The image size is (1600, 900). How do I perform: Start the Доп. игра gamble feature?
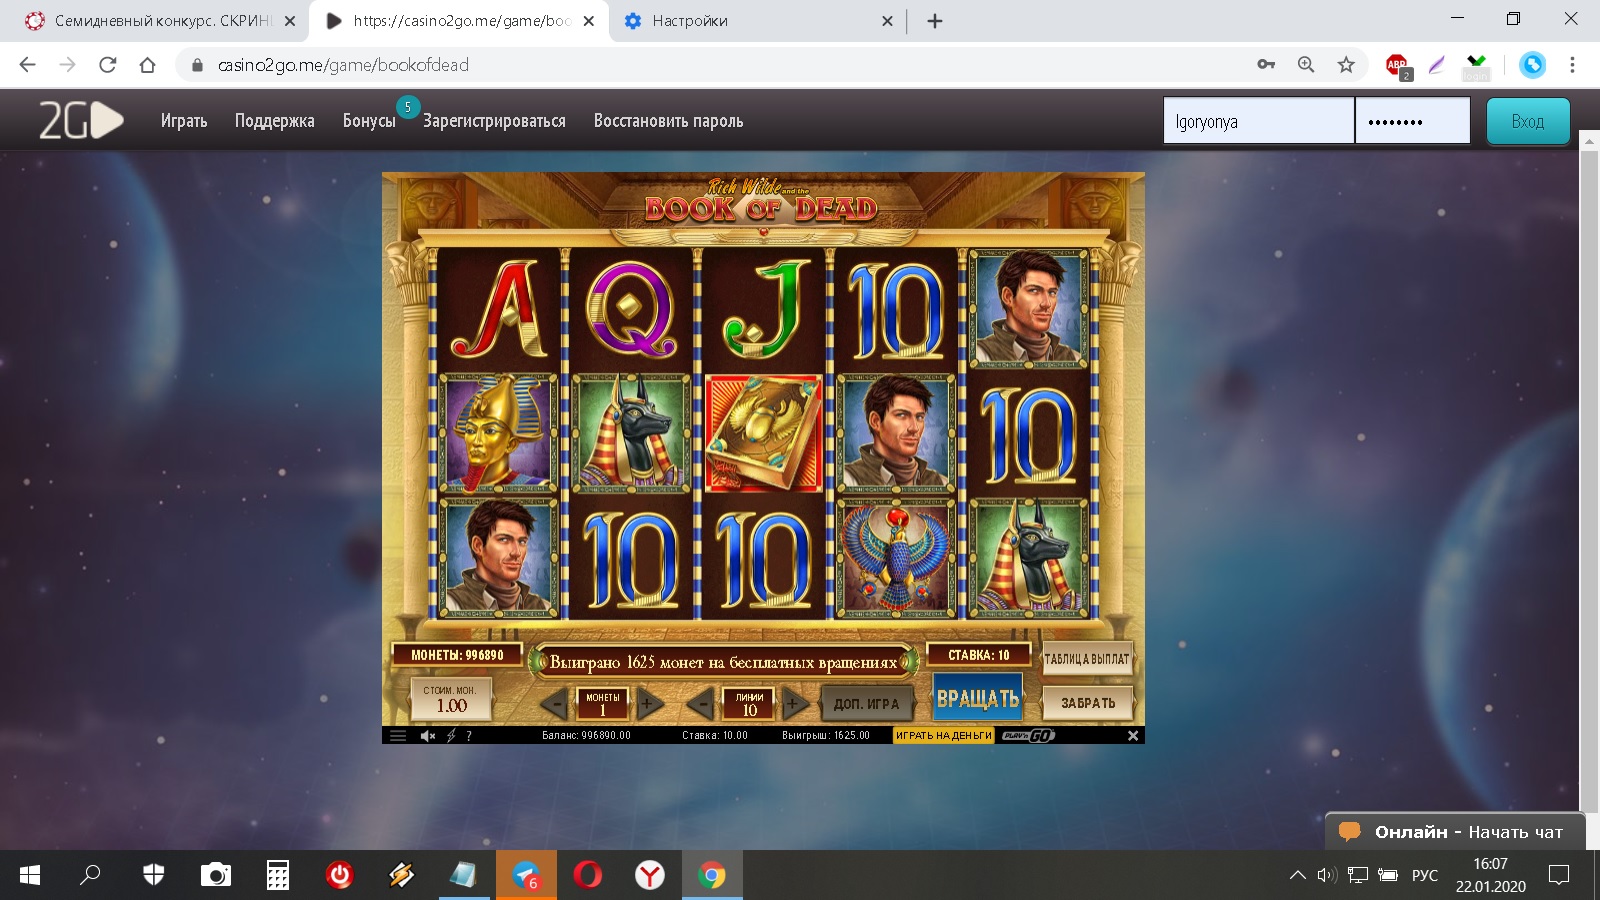click(x=867, y=704)
